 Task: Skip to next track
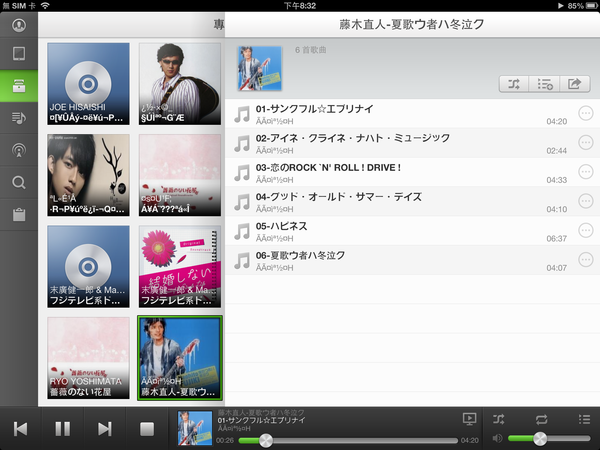(x=104, y=429)
